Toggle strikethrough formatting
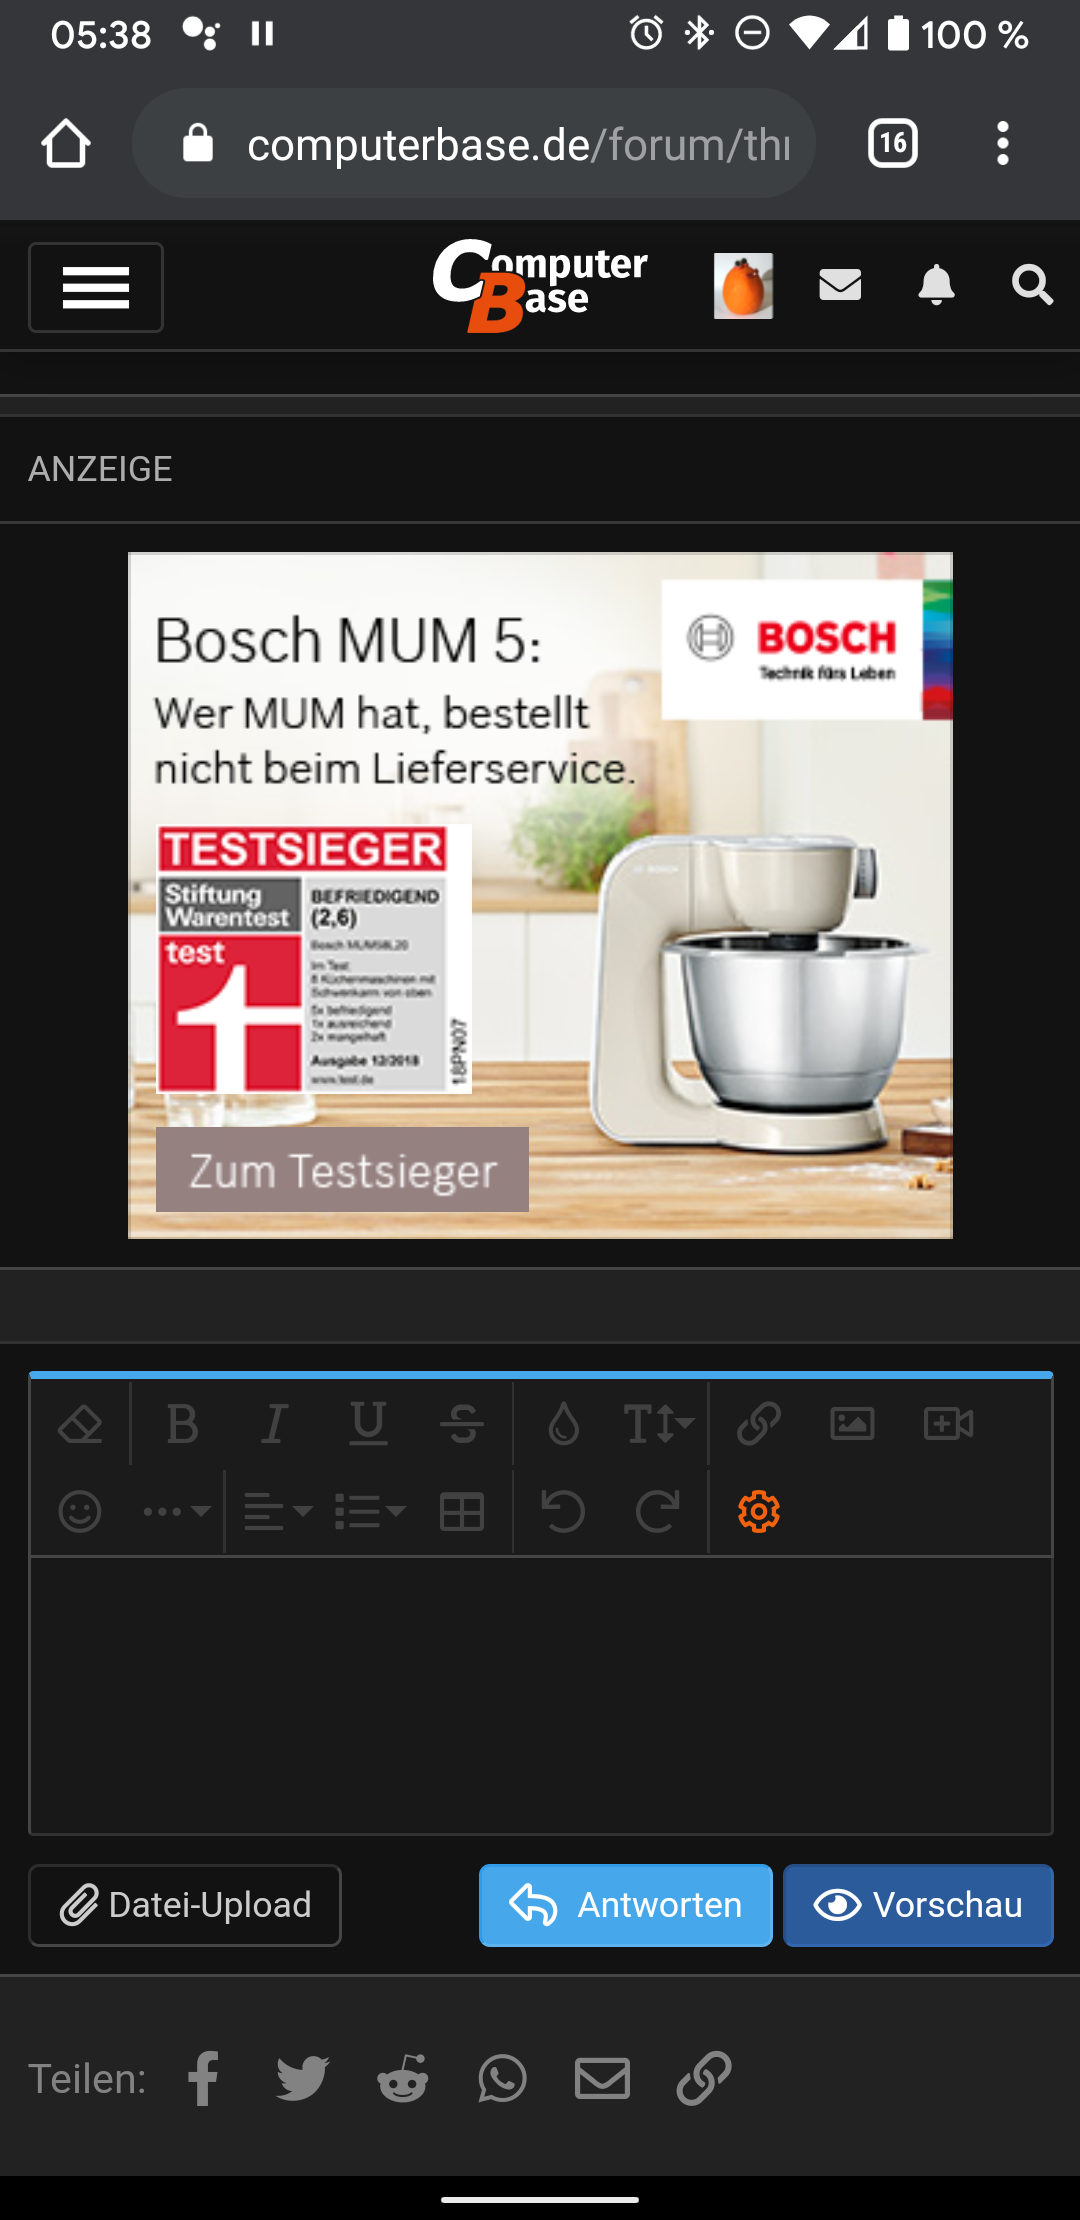Screen dimensions: 1080x2220 [462, 1424]
